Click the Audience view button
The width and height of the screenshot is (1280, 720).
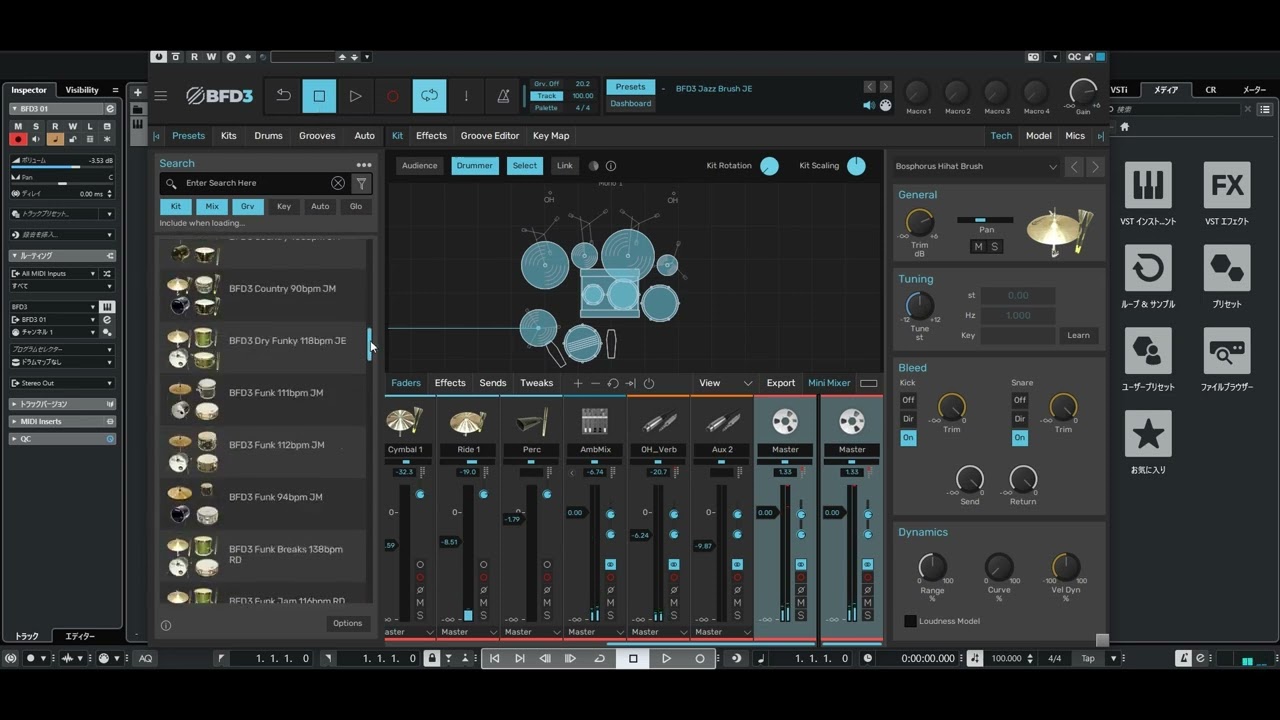click(x=420, y=166)
